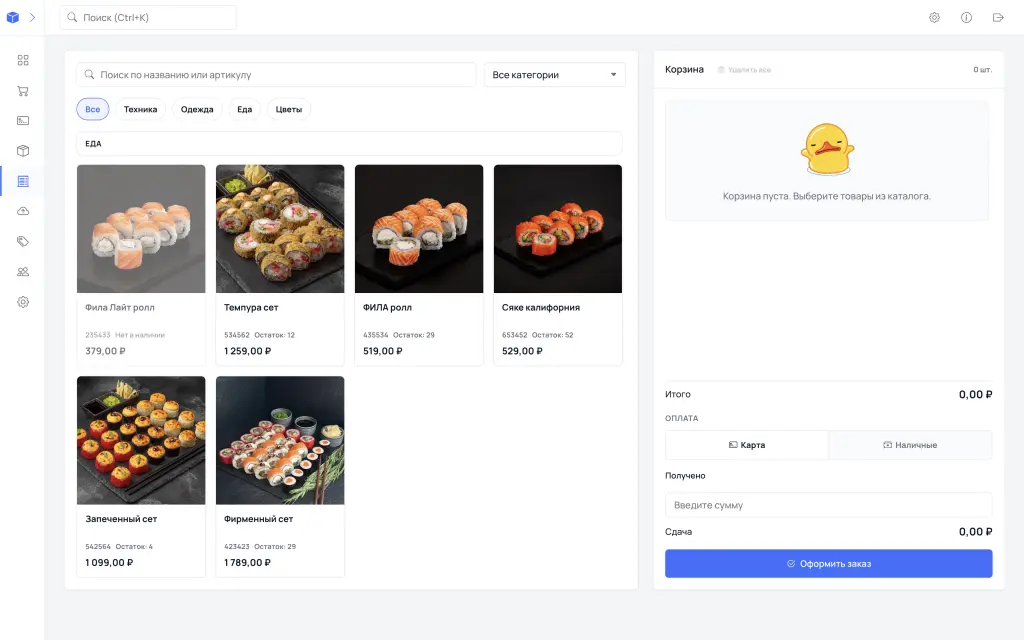This screenshot has height=640, width=1024.
Task: Filter products by Техника chip
Action: coord(140,109)
